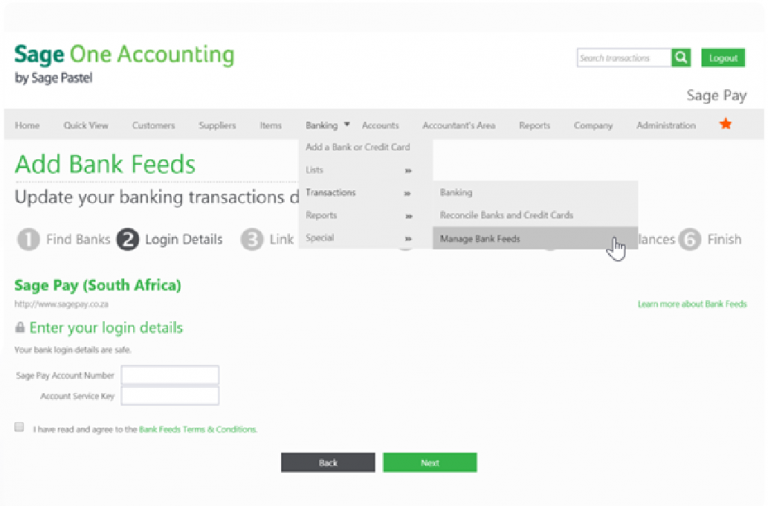The width and height of the screenshot is (768, 506).
Task: Click the sagepay.co.za URL text
Action: pos(61,304)
